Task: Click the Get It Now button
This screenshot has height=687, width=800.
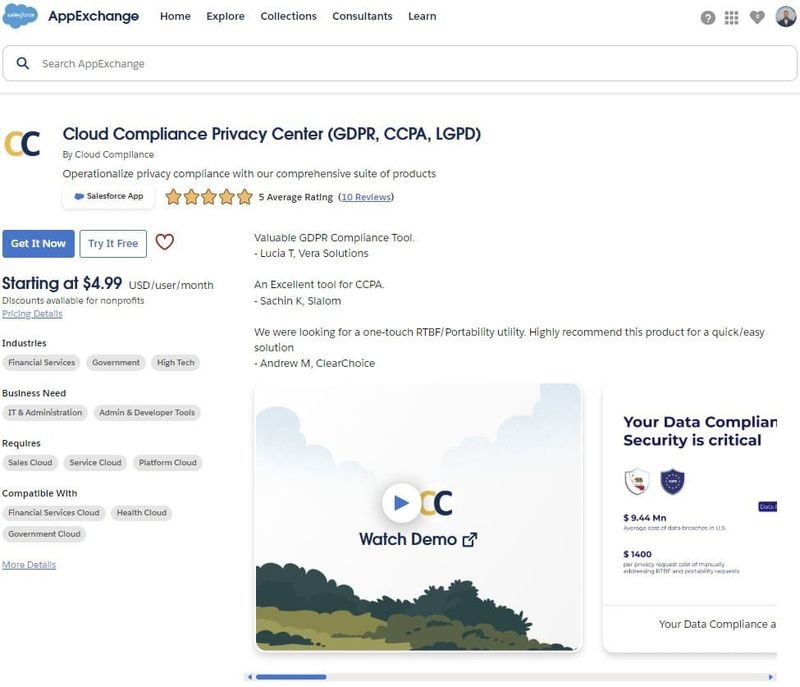Action: 38,244
